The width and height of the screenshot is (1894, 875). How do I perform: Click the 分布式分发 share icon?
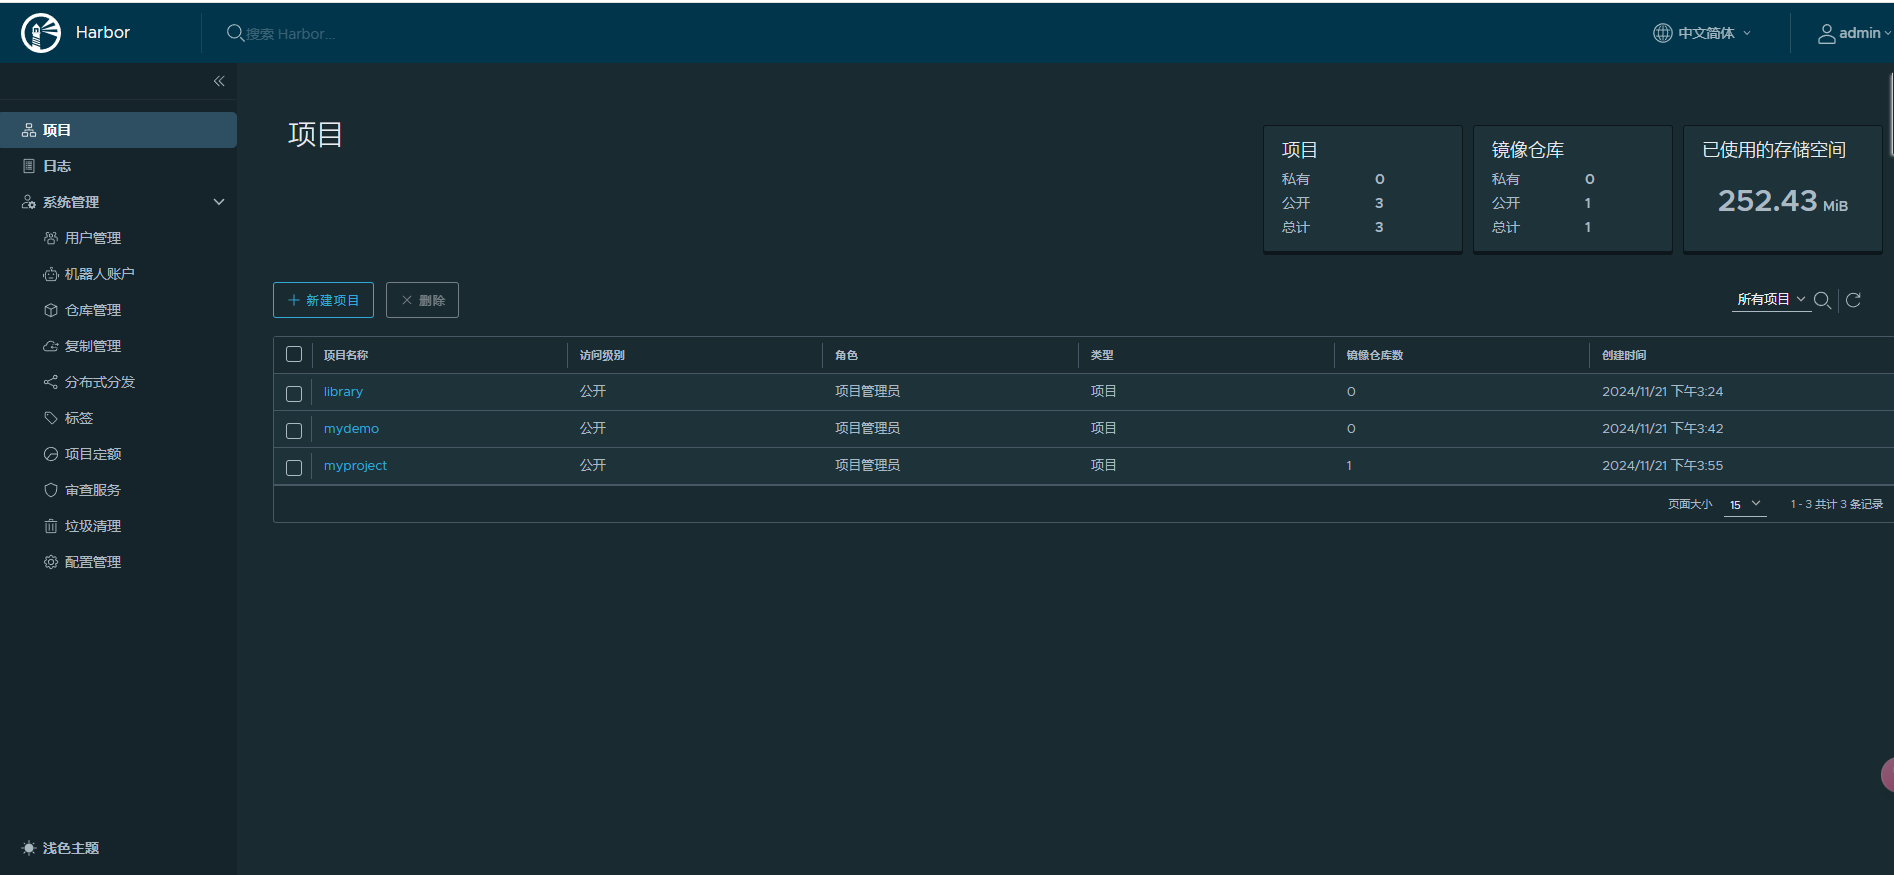click(51, 382)
